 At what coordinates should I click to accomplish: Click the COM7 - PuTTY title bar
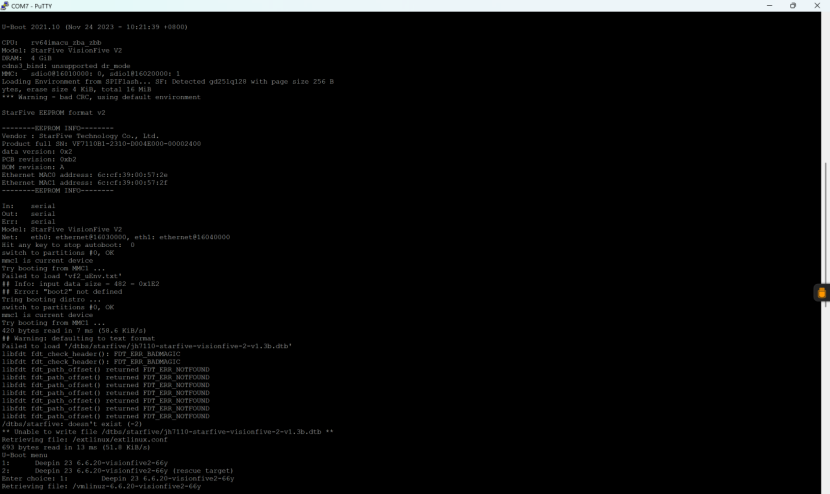pos(300,5)
